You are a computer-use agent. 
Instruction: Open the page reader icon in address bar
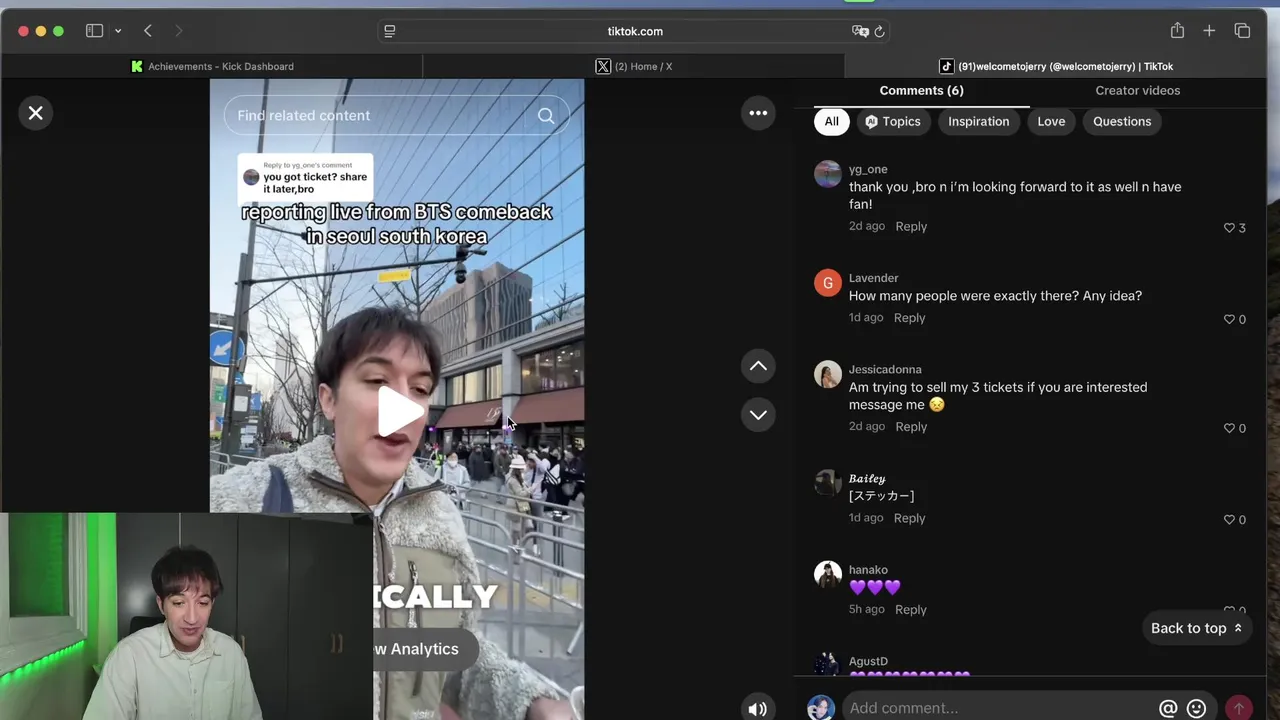point(390,31)
